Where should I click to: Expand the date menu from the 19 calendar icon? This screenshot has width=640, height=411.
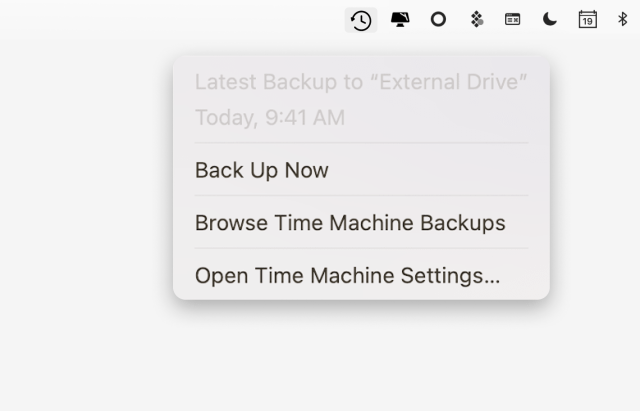588,19
